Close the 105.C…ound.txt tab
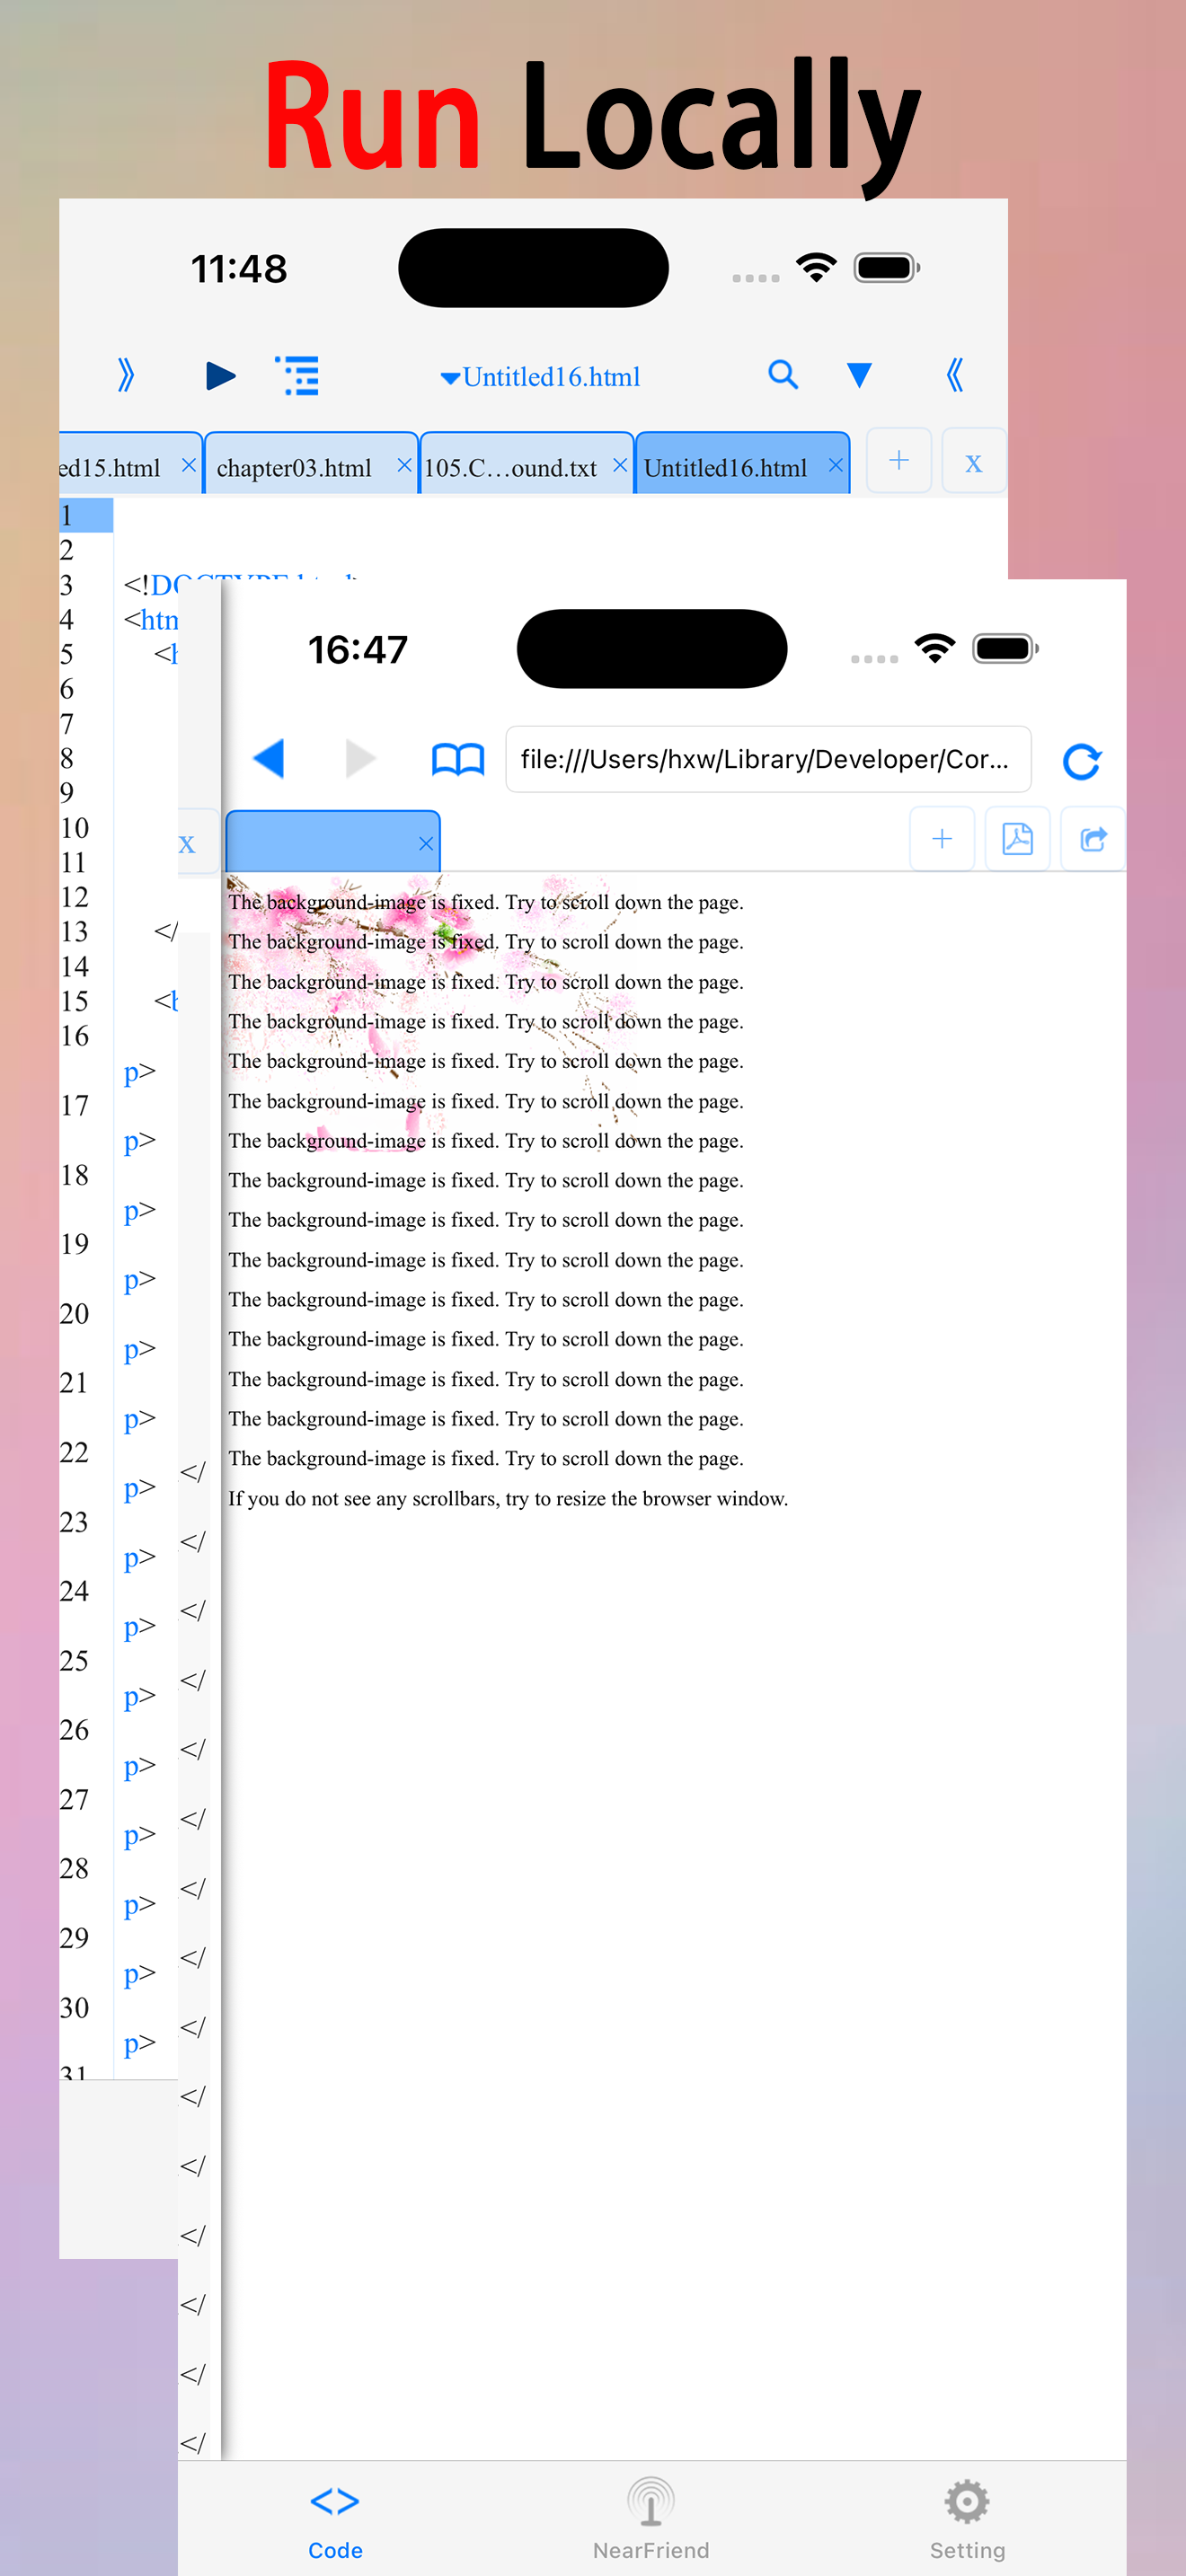1186x2576 pixels. (620, 465)
